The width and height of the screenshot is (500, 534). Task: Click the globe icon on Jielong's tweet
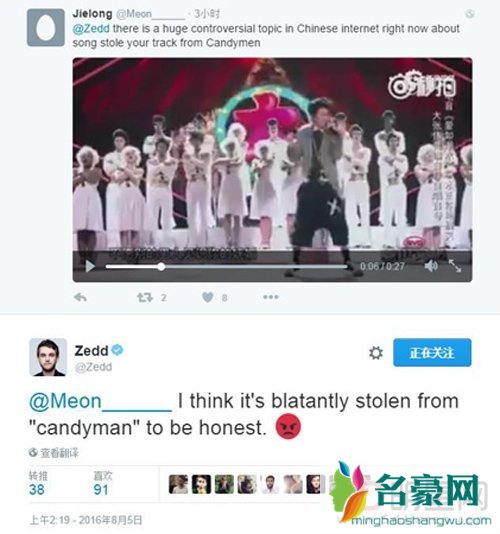click(x=470, y=14)
